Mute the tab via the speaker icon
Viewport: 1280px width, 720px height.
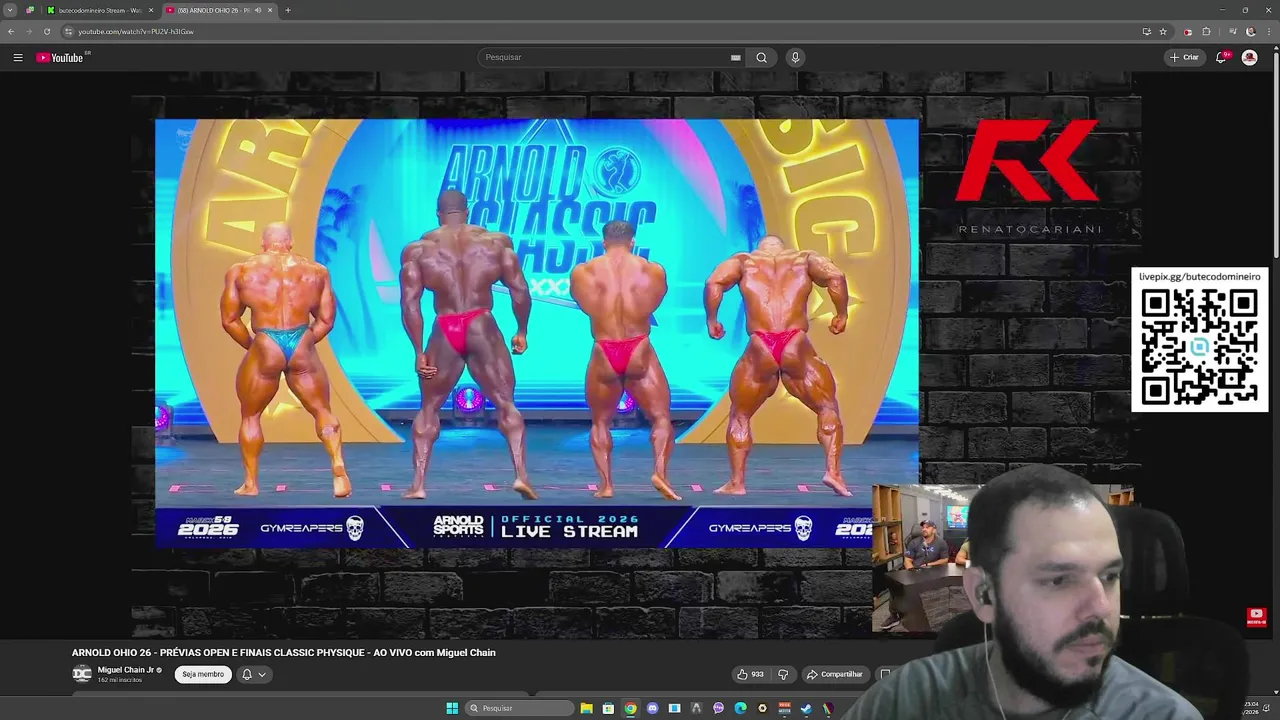click(257, 10)
